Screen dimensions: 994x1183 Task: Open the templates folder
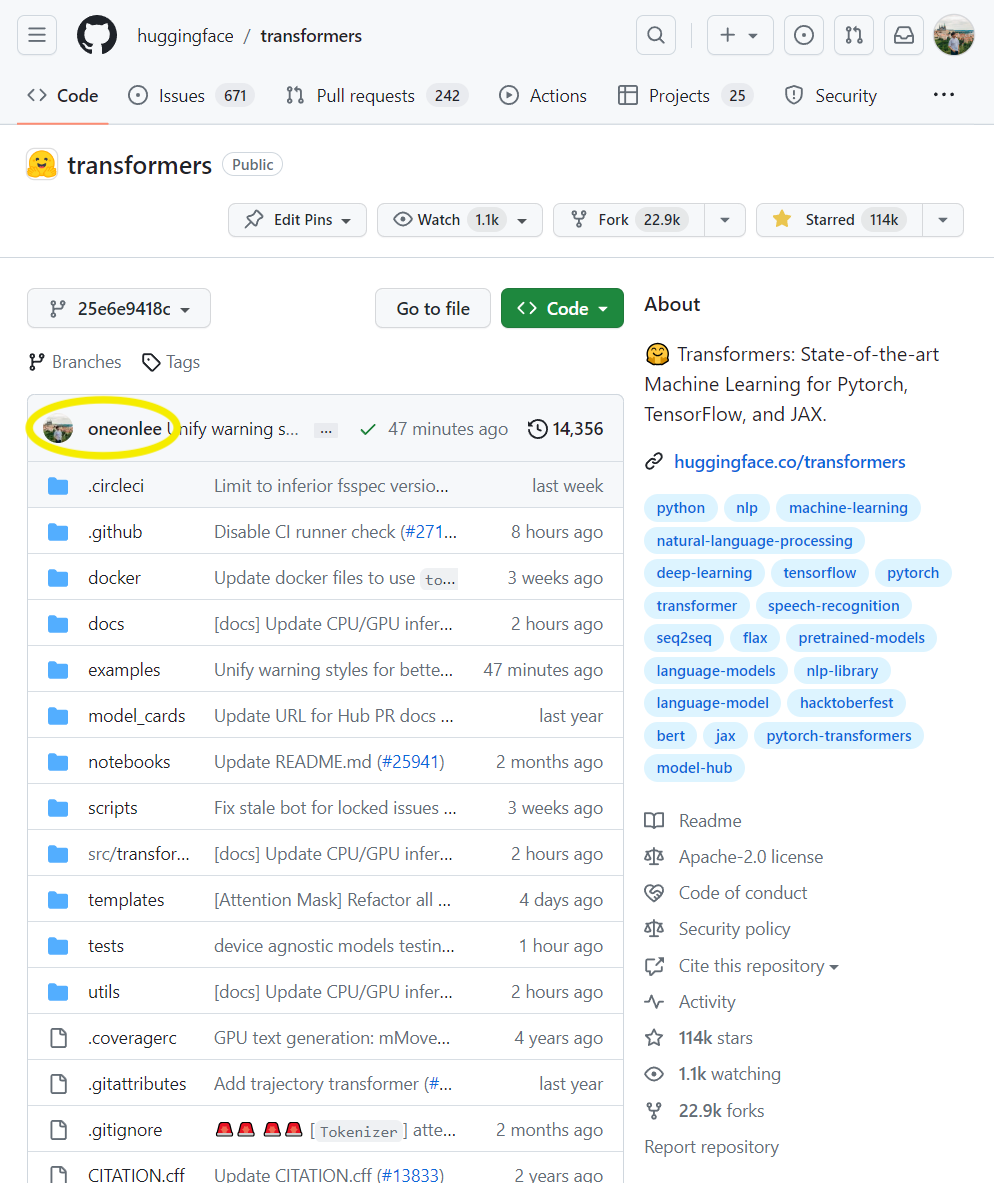pyautogui.click(x=126, y=900)
